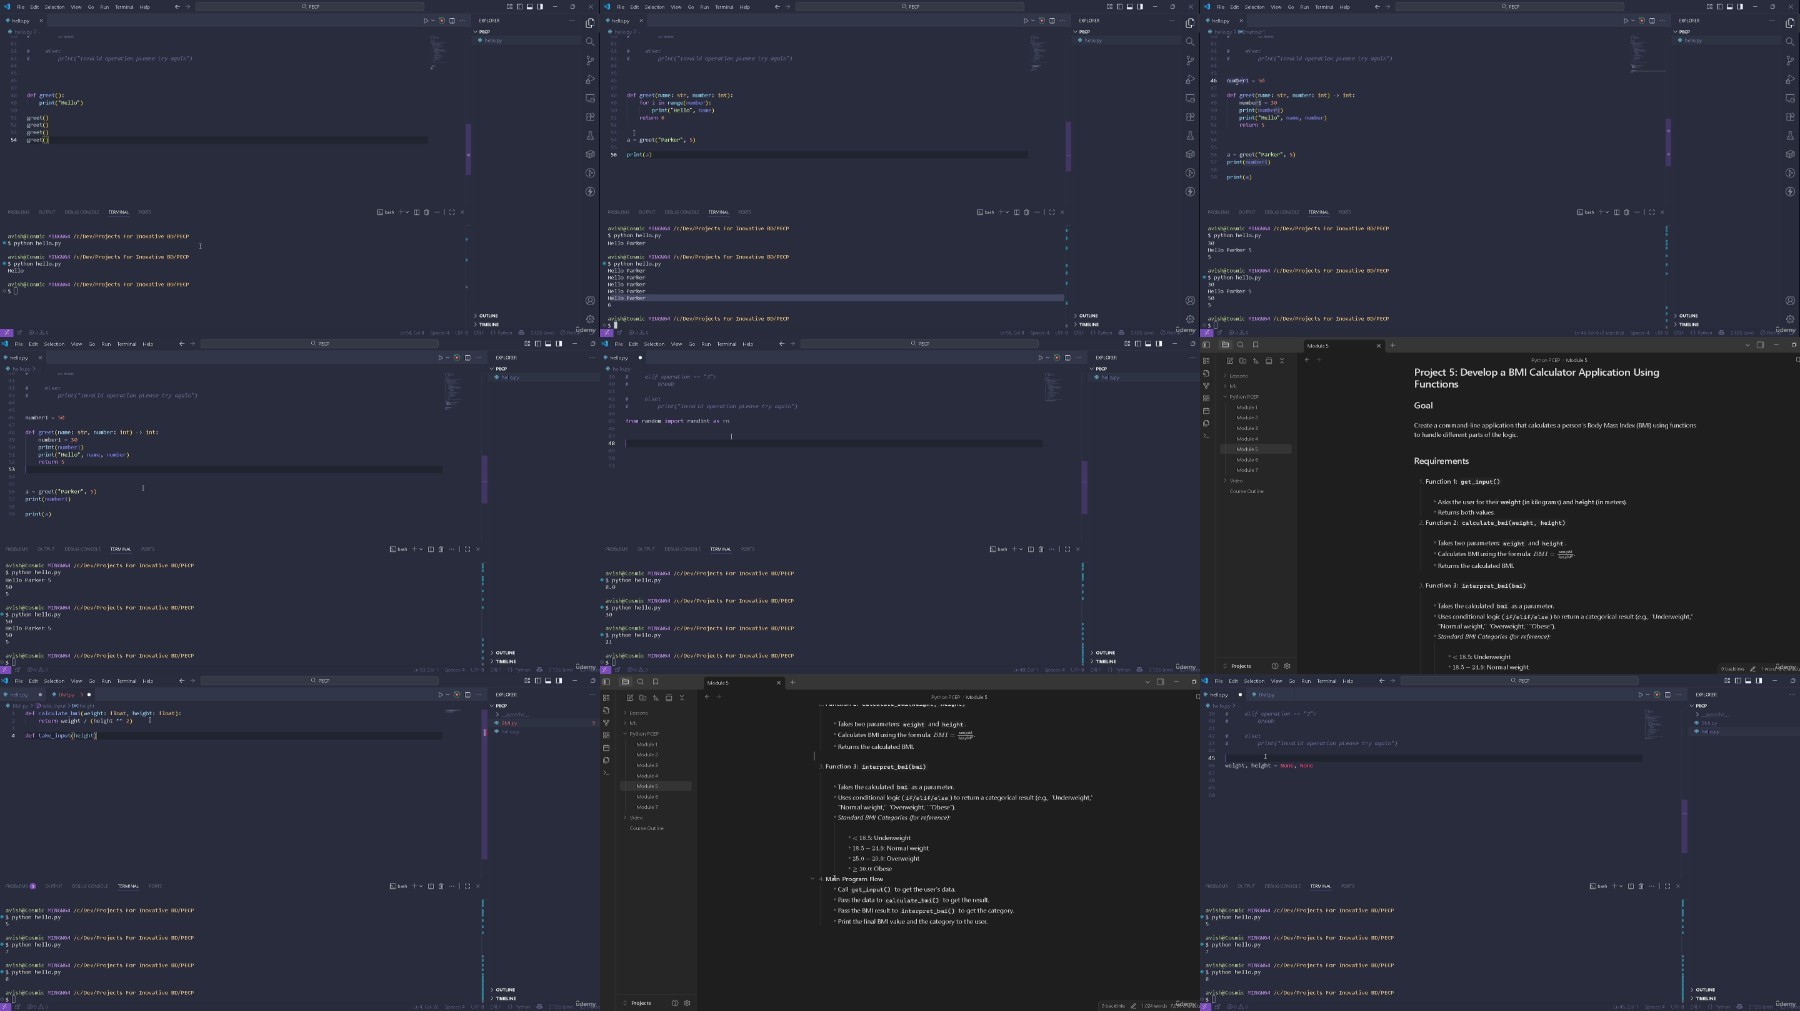
Task: Expand OUTLINE section in the for-loop greet window
Action: tap(1087, 316)
